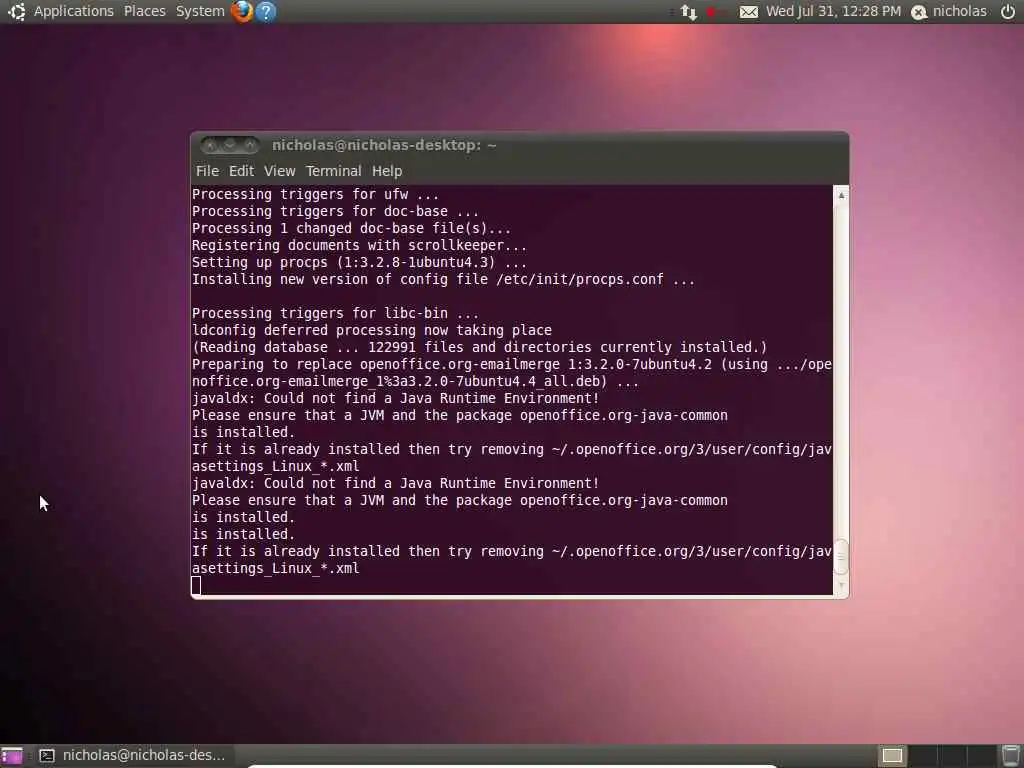The width and height of the screenshot is (1024, 768).
Task: Click 'Setting up procps' output line
Action: pyautogui.click(x=359, y=263)
